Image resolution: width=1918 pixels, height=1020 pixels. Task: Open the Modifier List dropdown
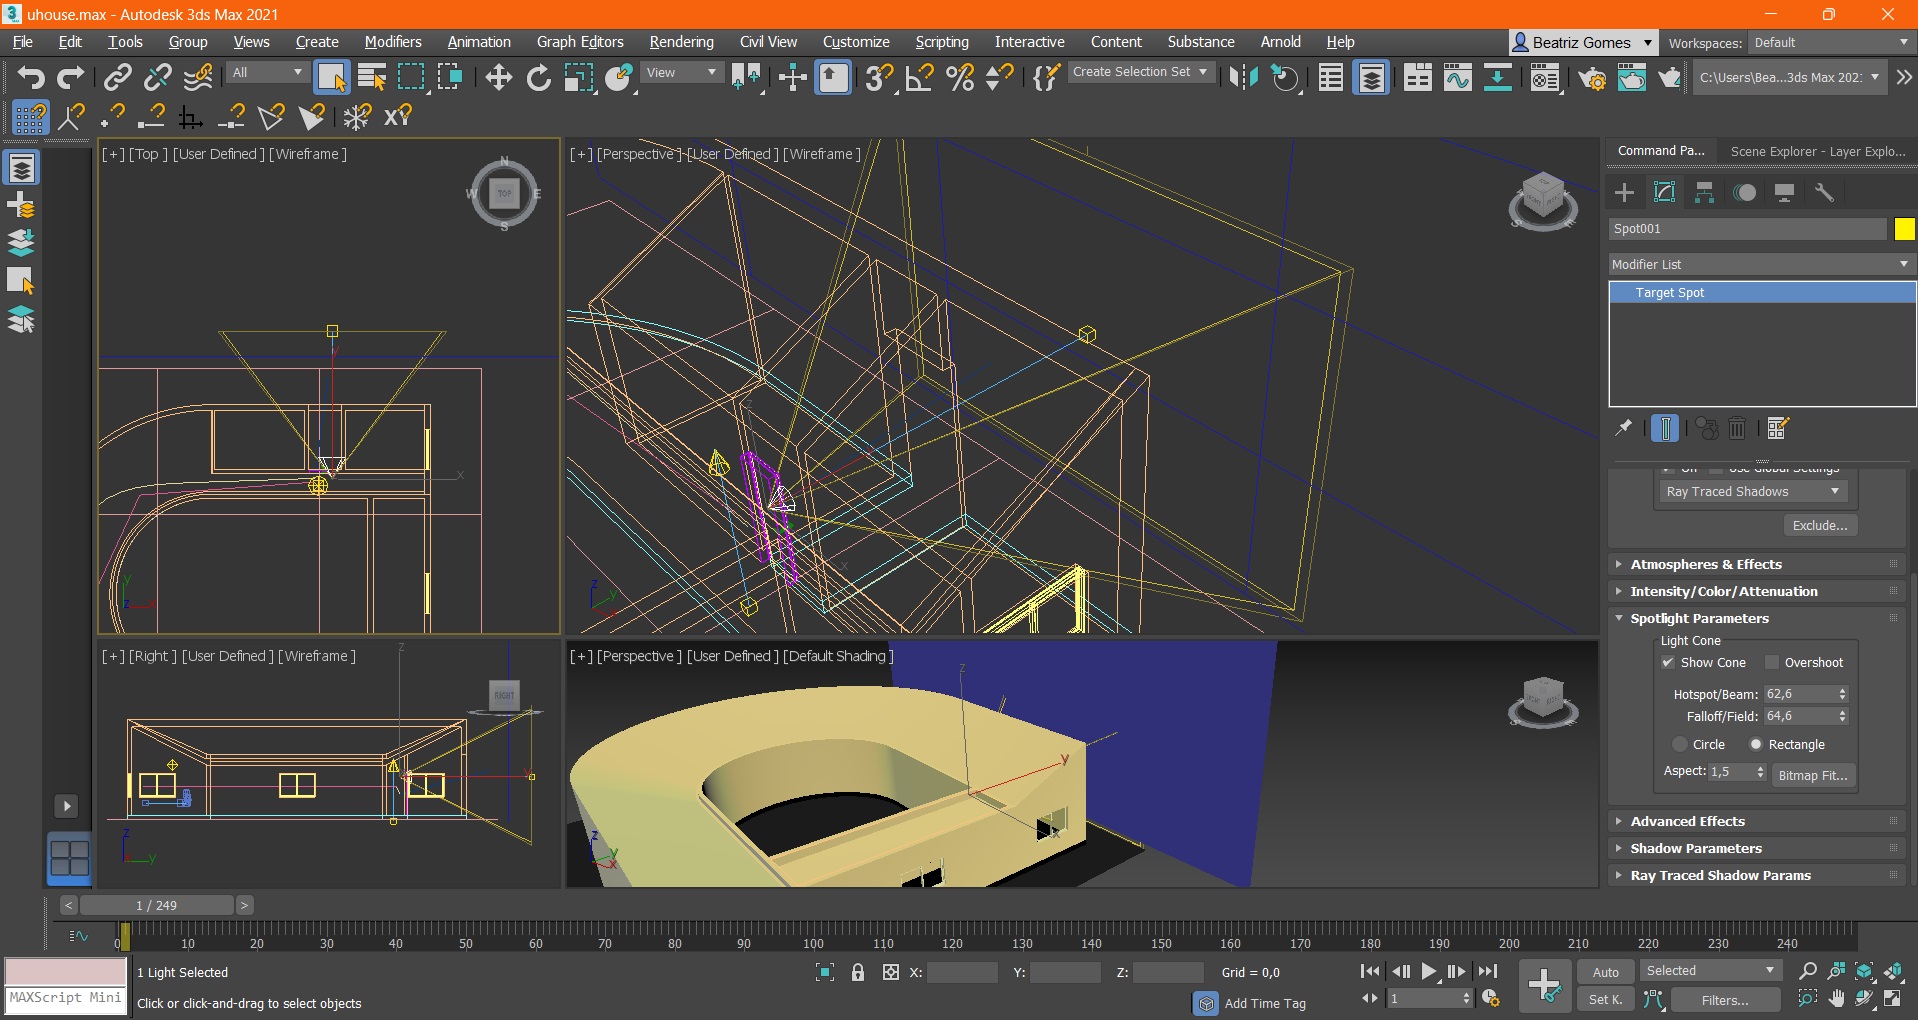click(x=1761, y=264)
